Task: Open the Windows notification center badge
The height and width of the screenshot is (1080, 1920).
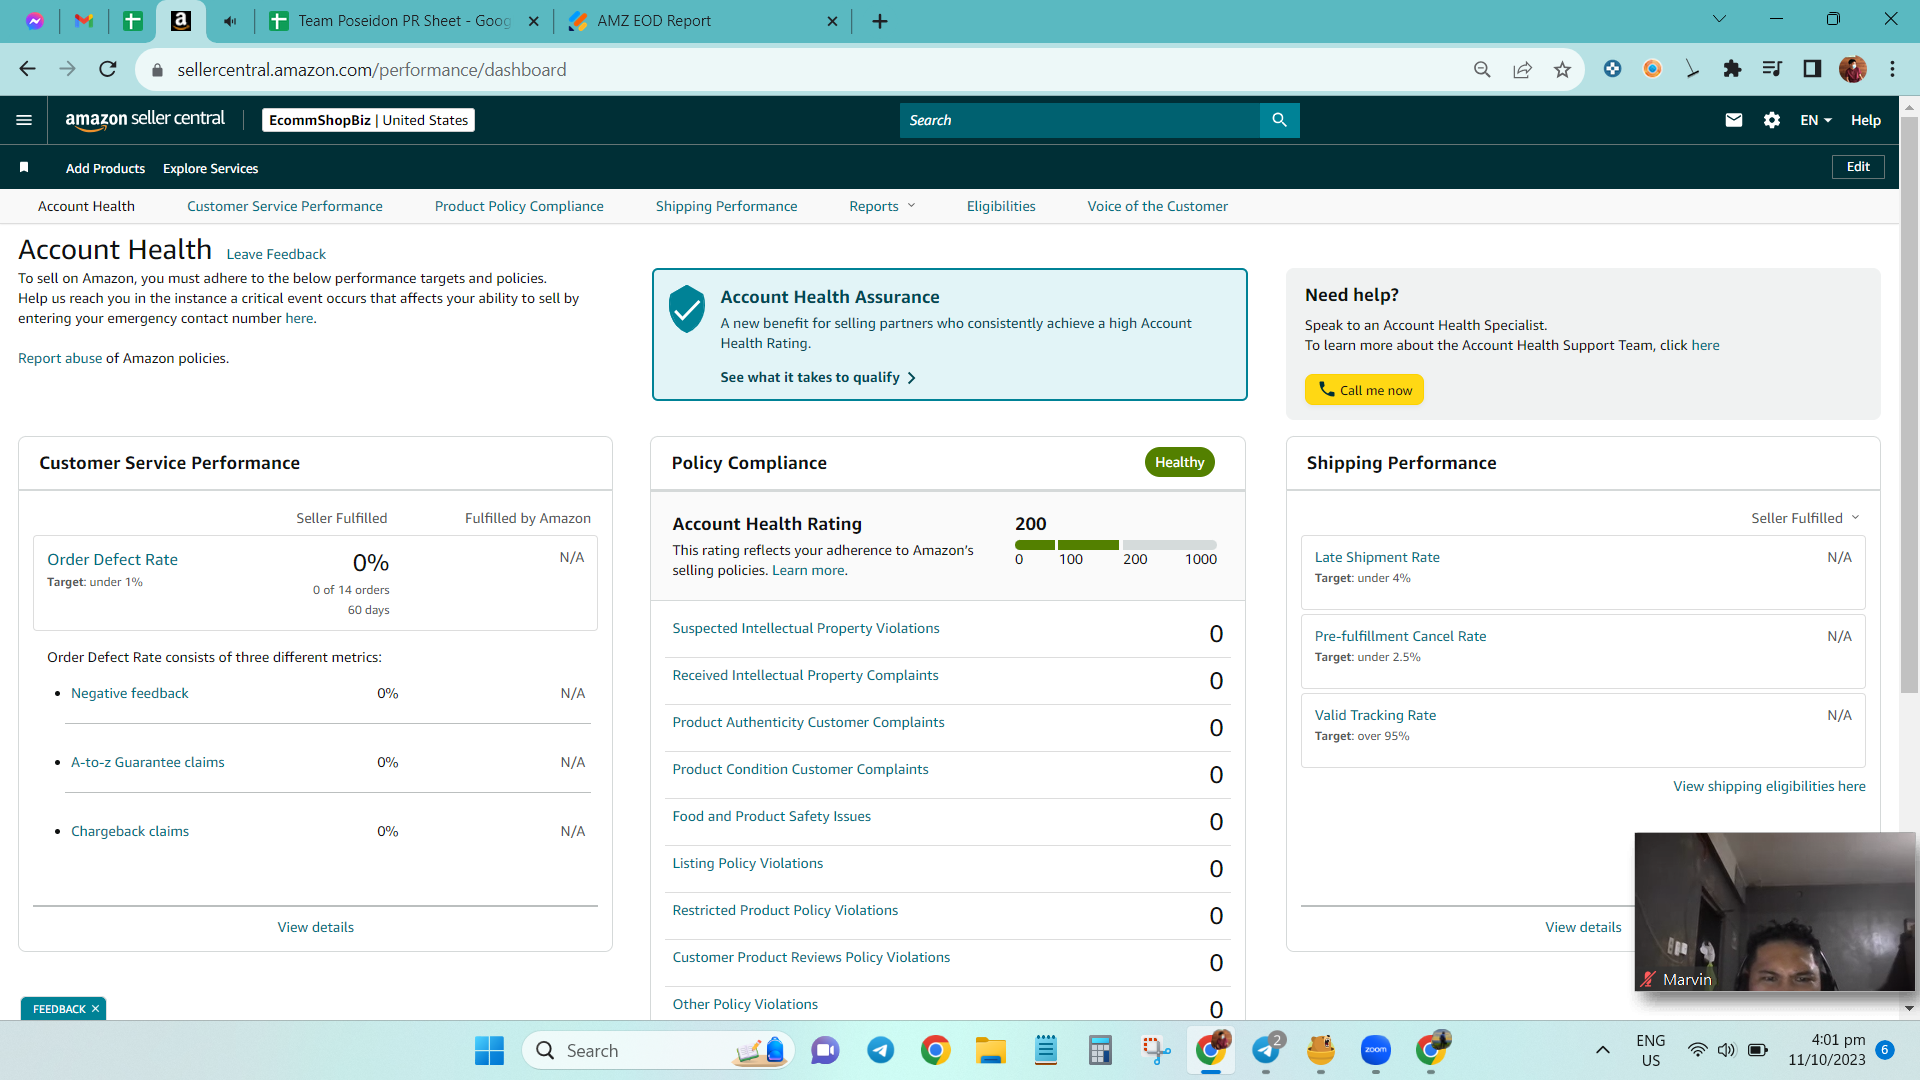Action: (x=1885, y=1050)
